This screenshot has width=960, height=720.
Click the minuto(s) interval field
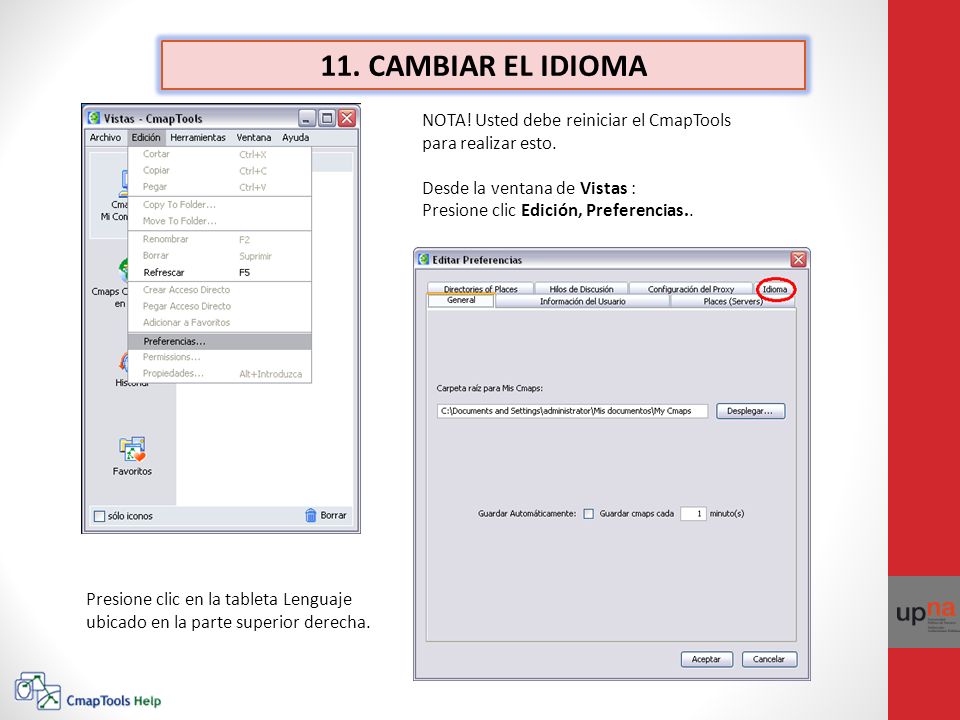[x=693, y=514]
